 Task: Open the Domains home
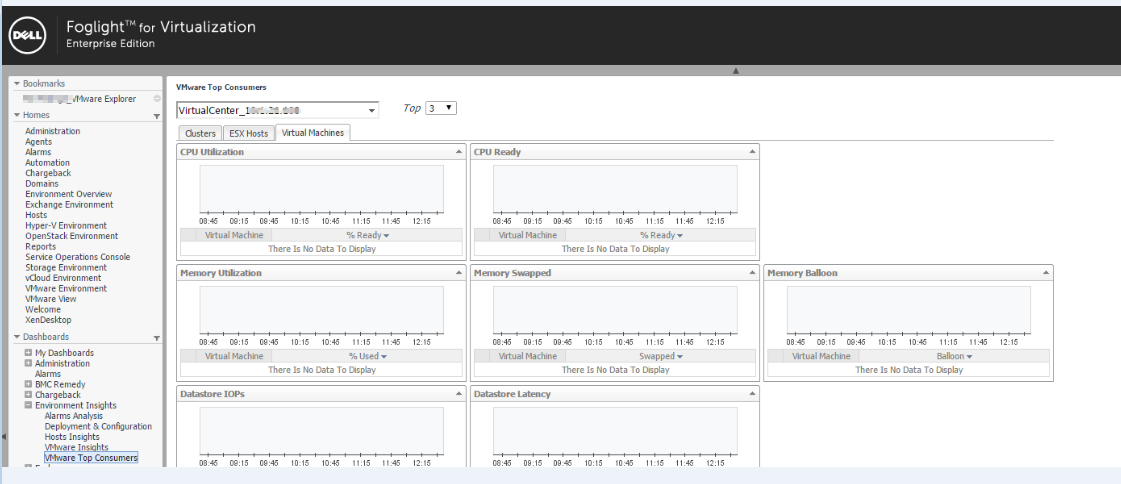(42, 184)
